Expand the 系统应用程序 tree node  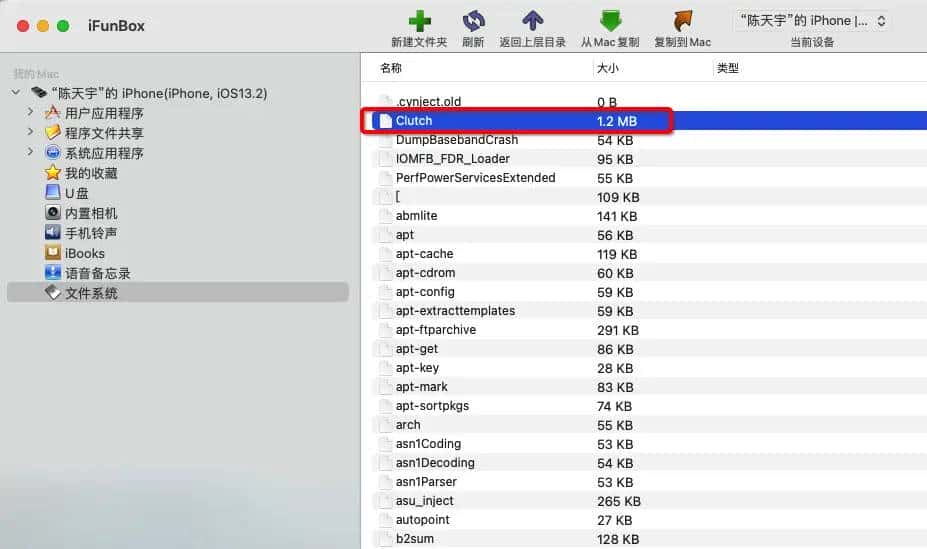point(31,152)
